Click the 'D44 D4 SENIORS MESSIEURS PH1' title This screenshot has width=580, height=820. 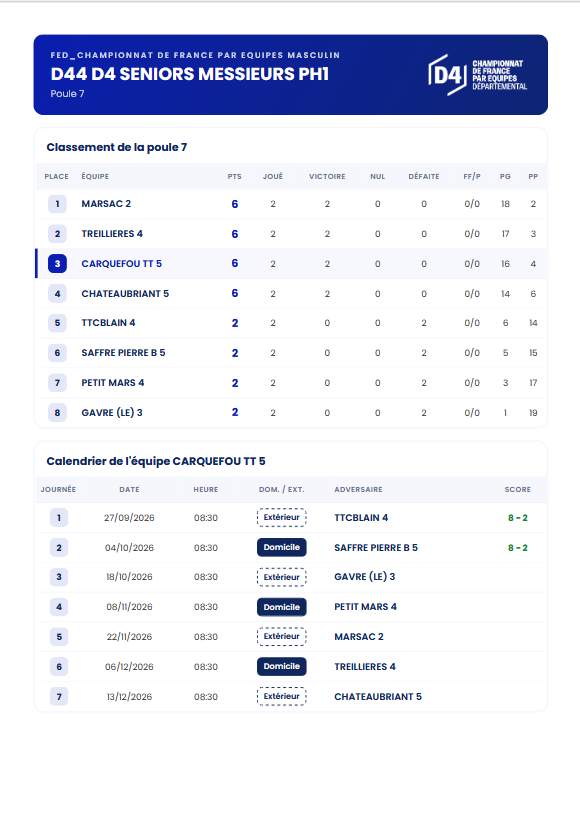[190, 74]
